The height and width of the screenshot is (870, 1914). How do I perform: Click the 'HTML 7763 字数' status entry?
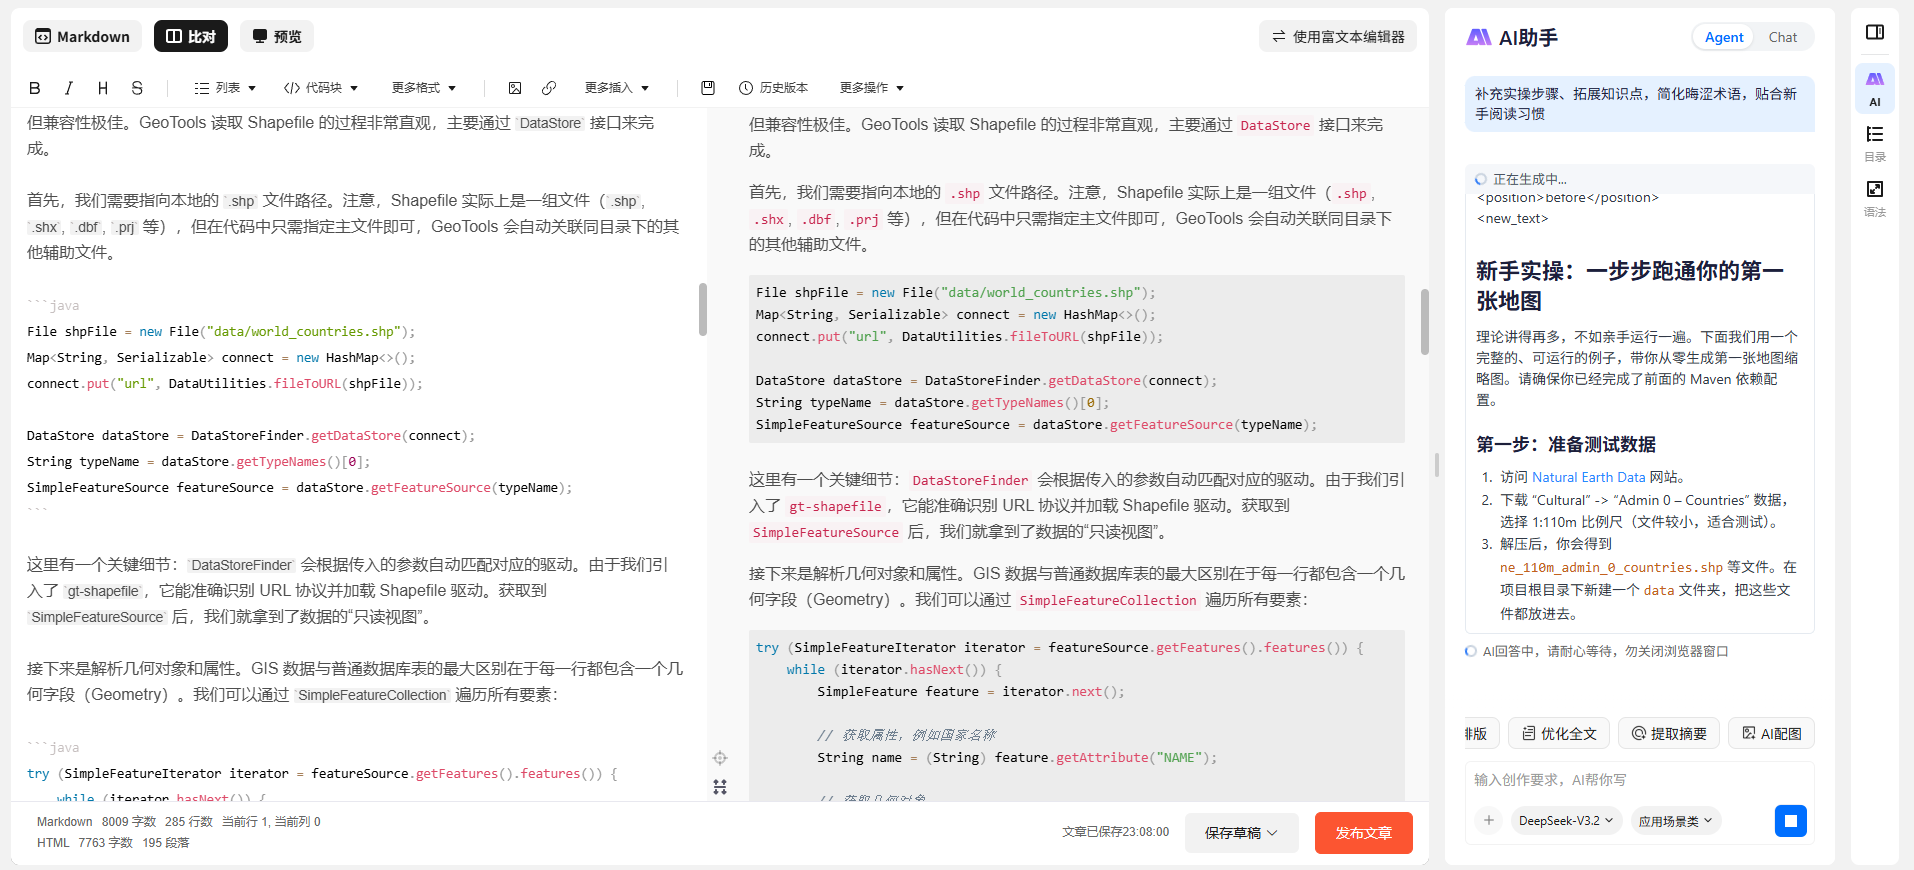tap(85, 843)
